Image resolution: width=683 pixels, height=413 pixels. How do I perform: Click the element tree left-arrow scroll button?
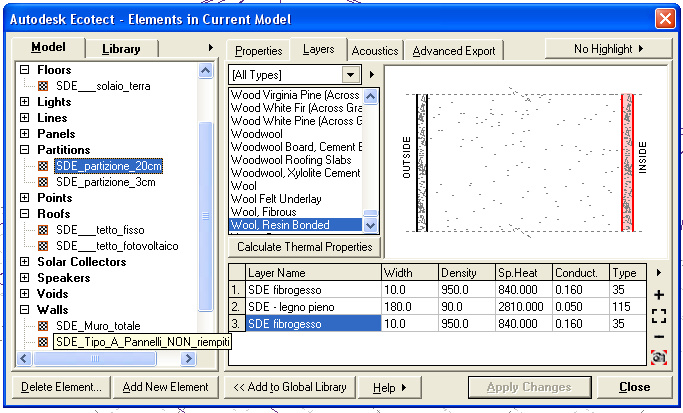point(24,359)
